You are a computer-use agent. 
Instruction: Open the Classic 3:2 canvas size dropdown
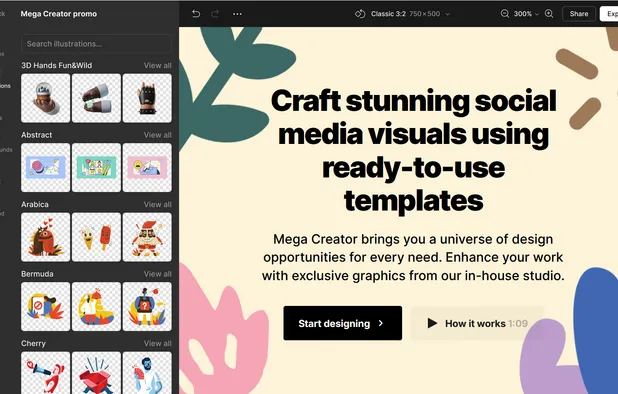tap(410, 14)
